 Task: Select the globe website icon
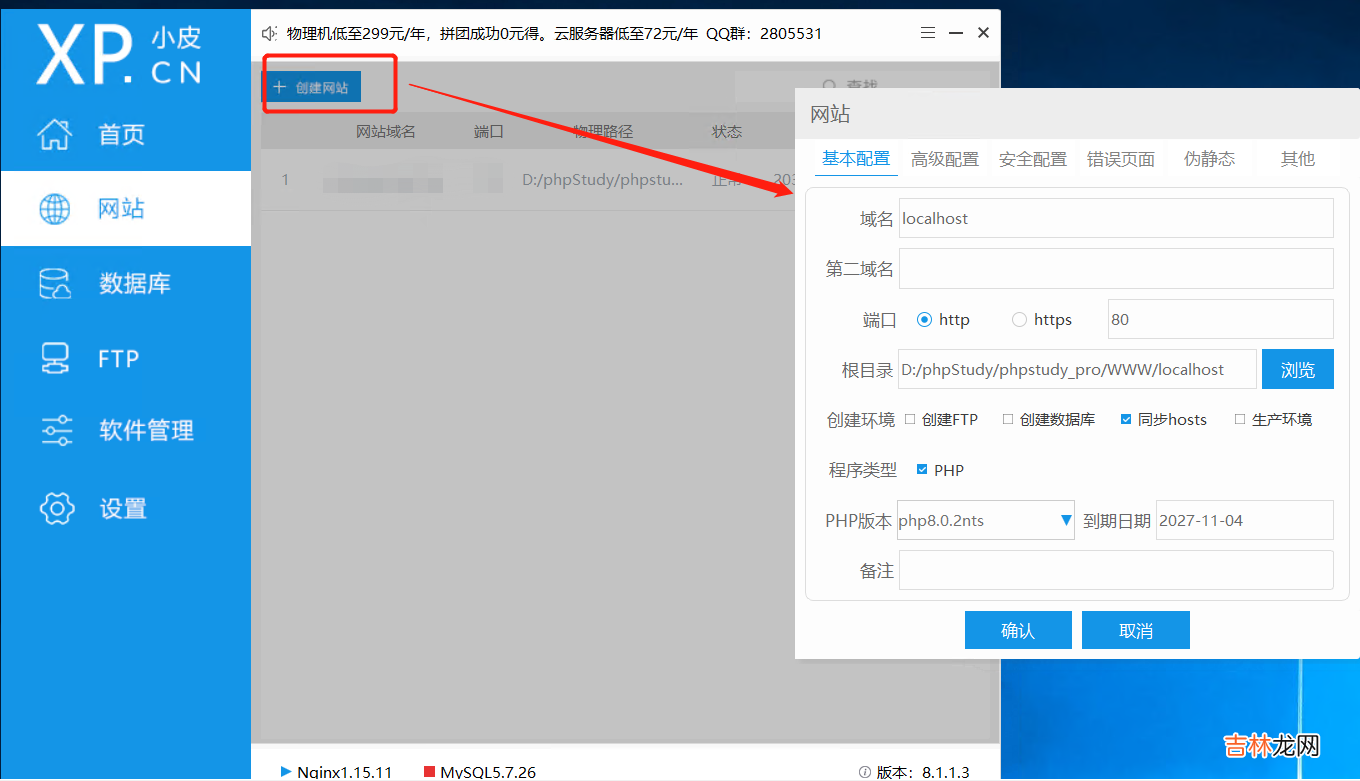pos(55,209)
